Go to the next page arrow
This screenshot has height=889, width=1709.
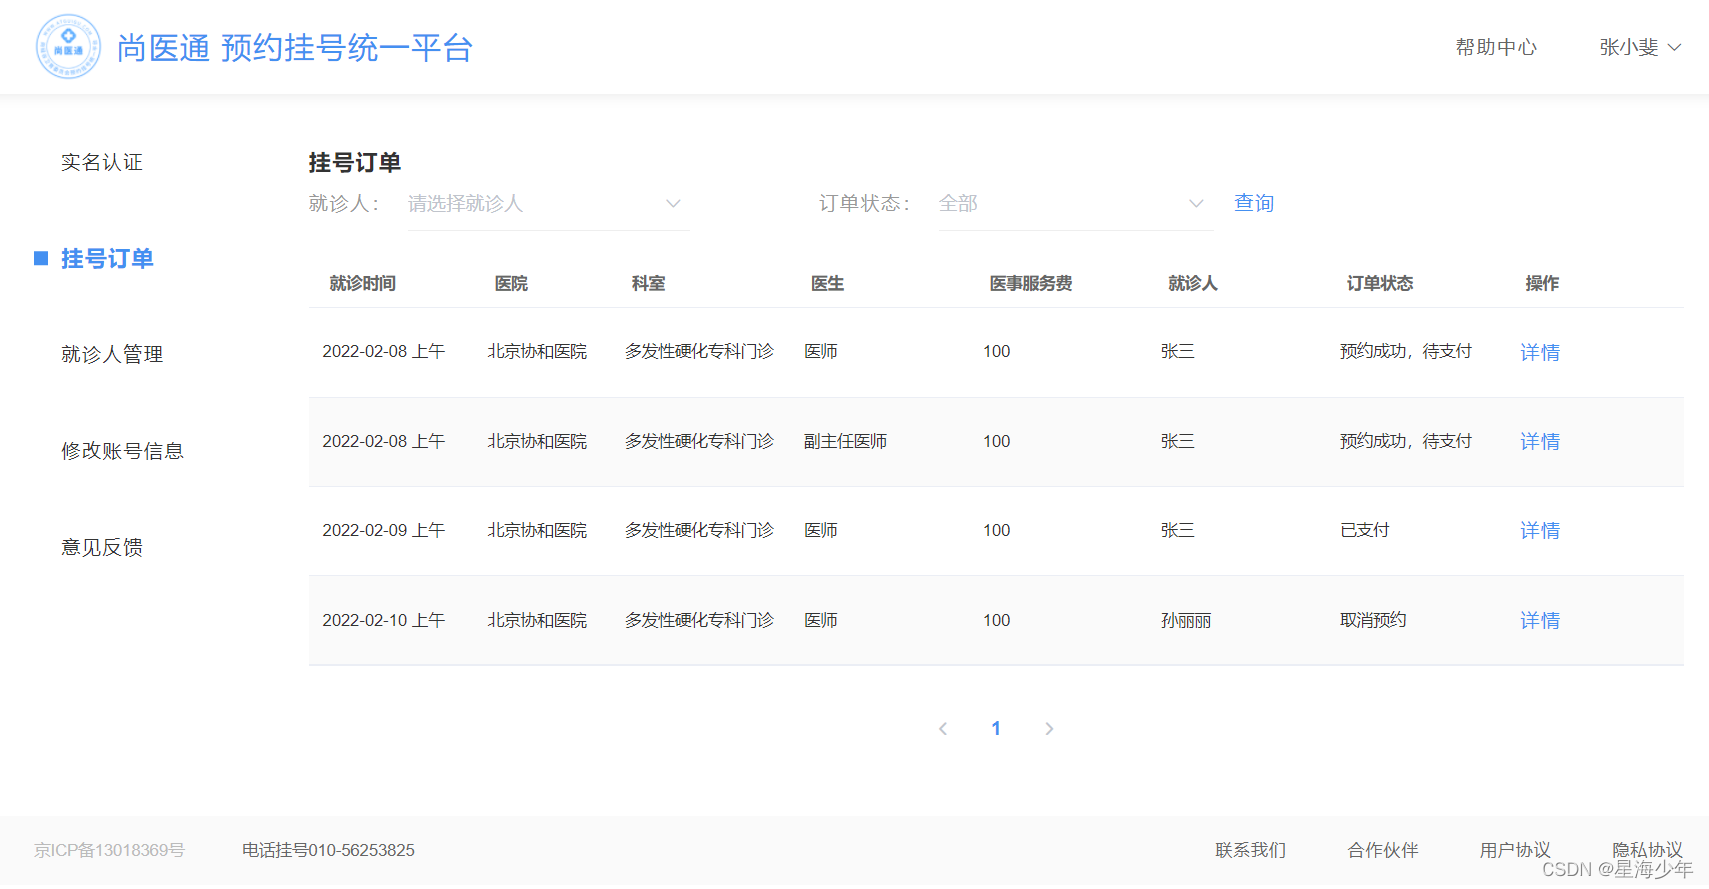(x=1049, y=729)
